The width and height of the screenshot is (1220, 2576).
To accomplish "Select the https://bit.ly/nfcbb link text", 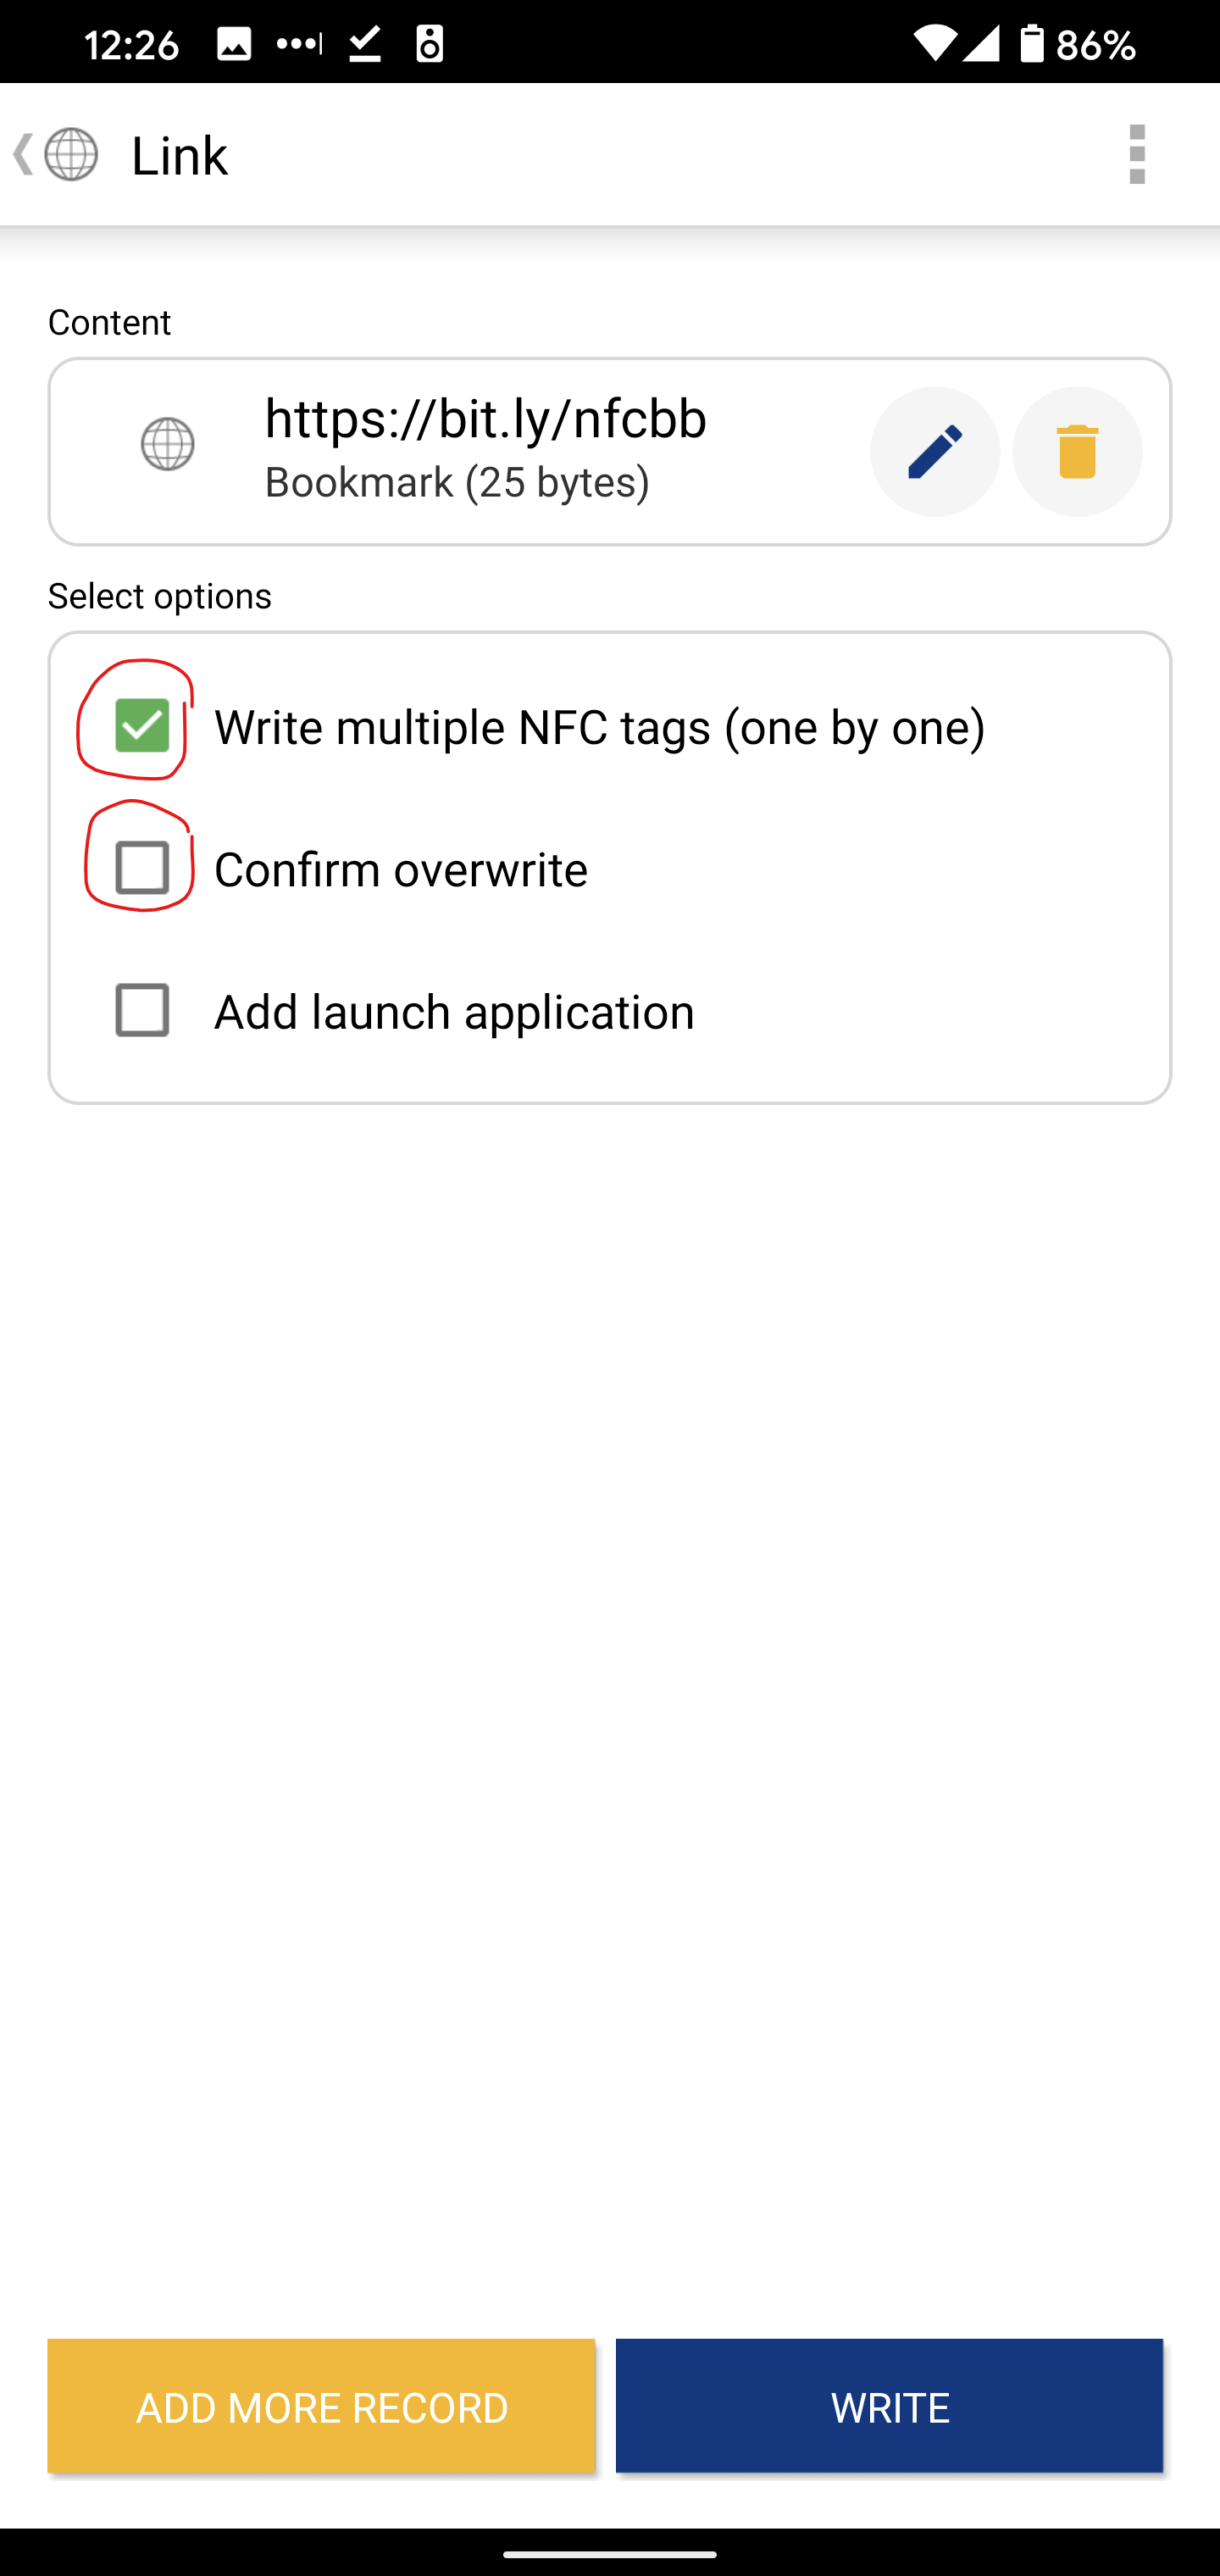I will point(485,418).
